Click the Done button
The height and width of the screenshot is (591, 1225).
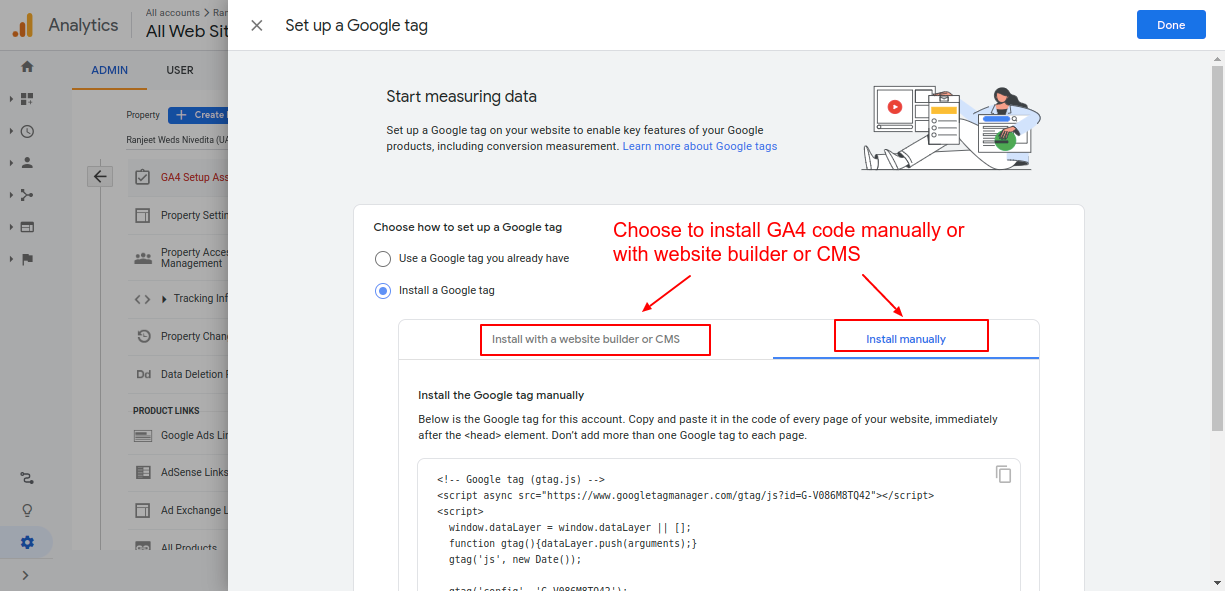pos(1170,24)
